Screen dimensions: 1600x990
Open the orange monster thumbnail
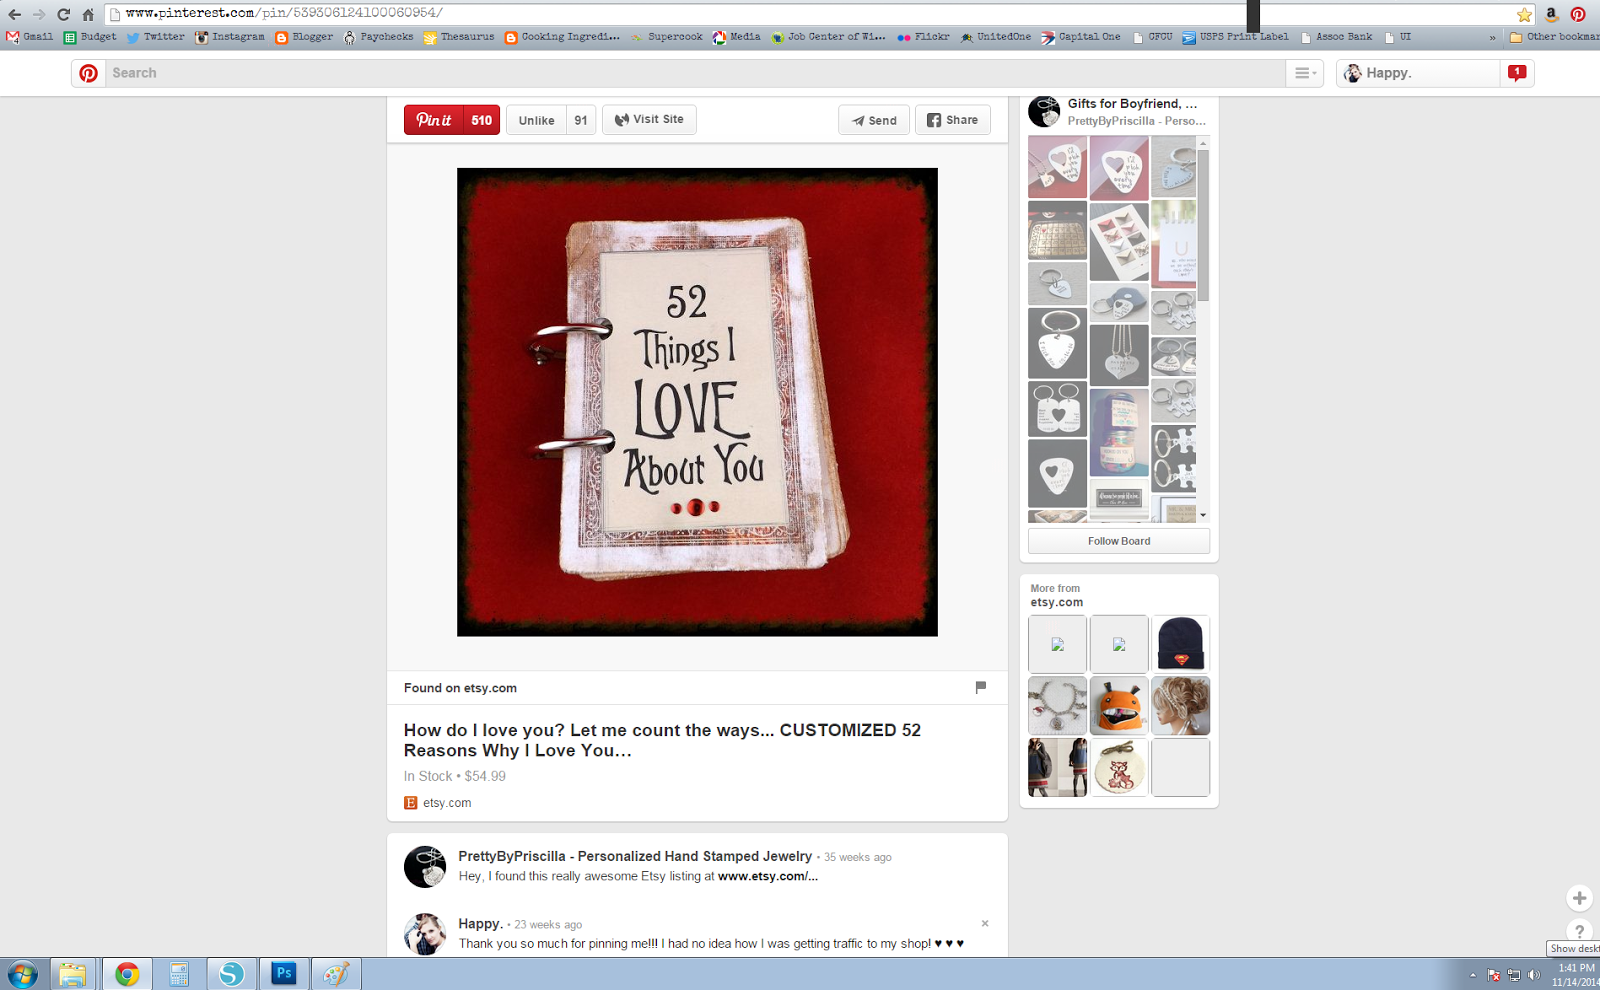pos(1119,706)
